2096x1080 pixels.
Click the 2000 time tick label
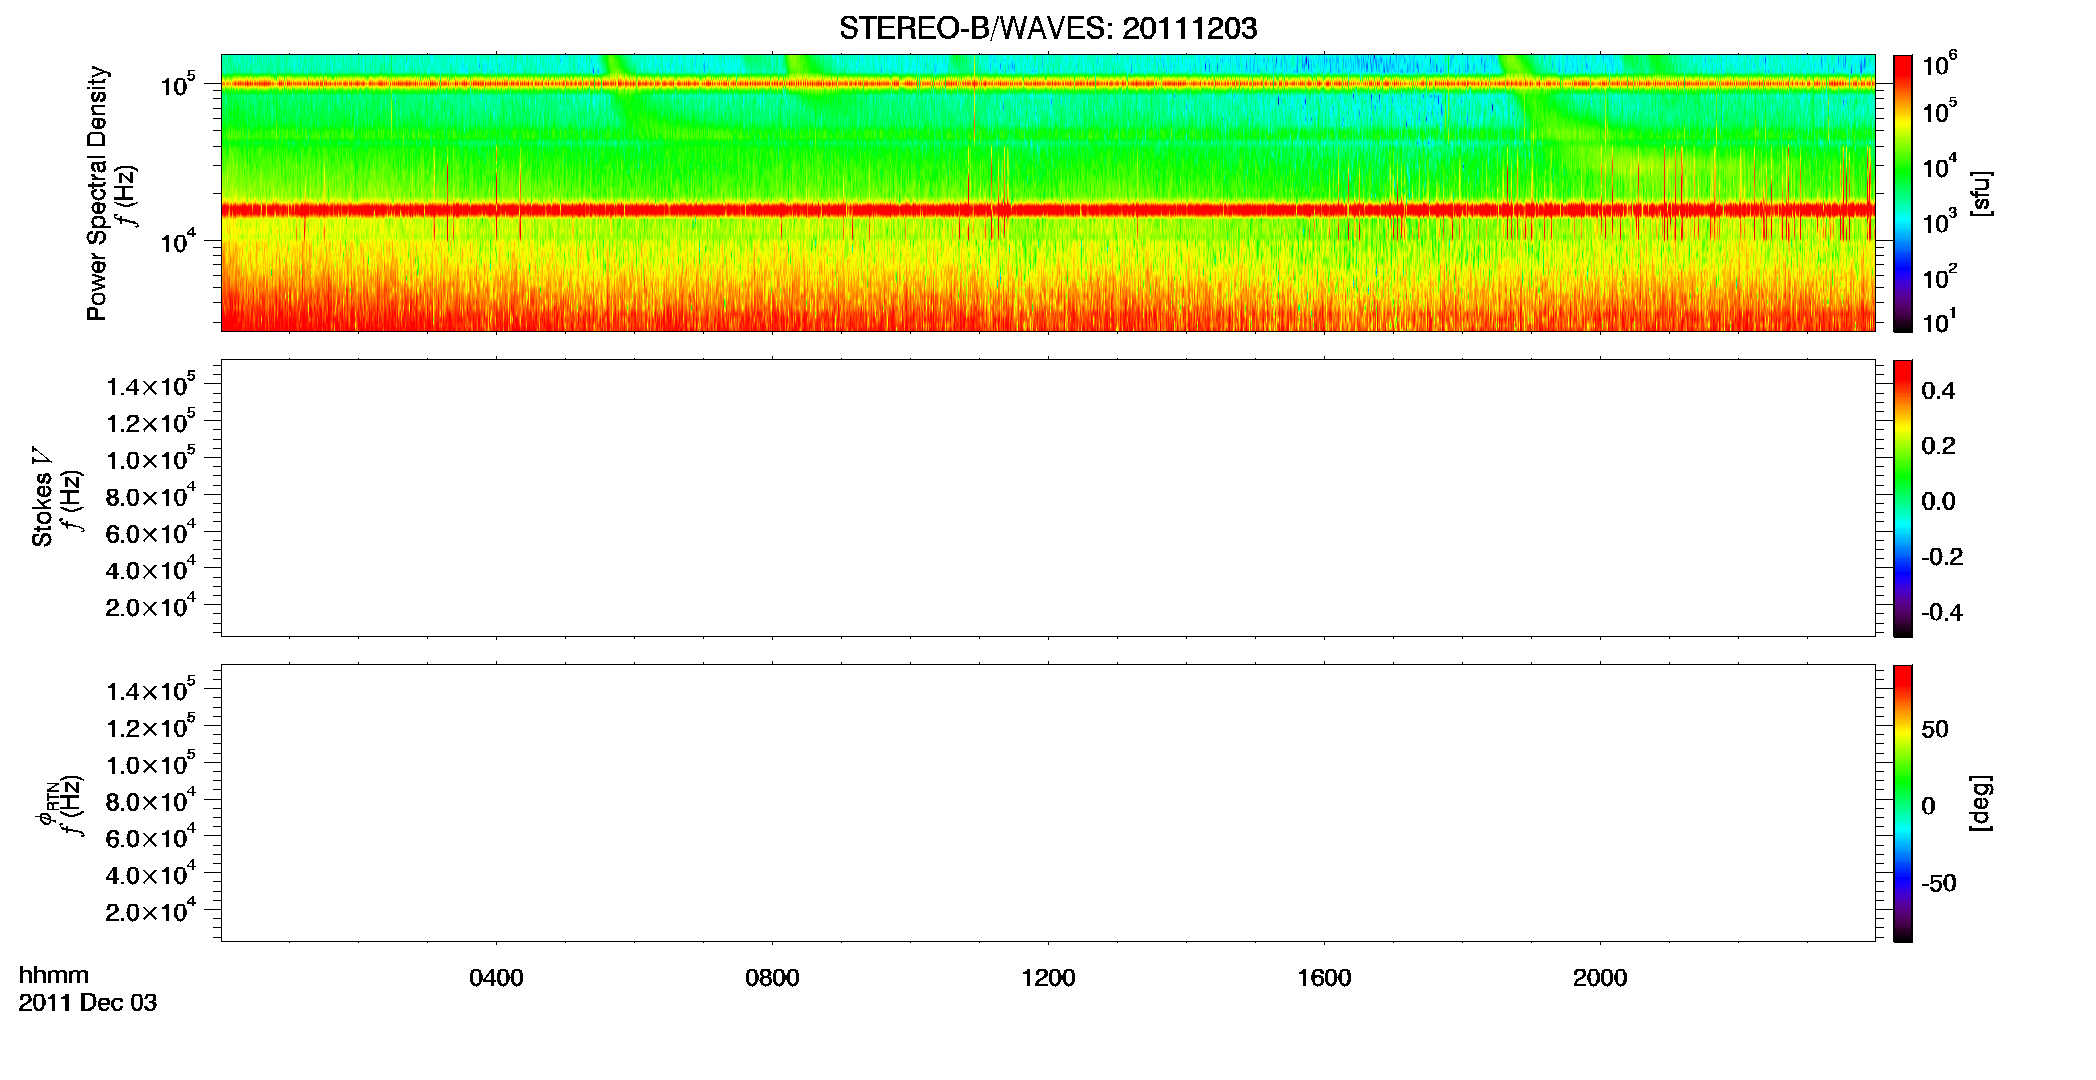click(1600, 978)
